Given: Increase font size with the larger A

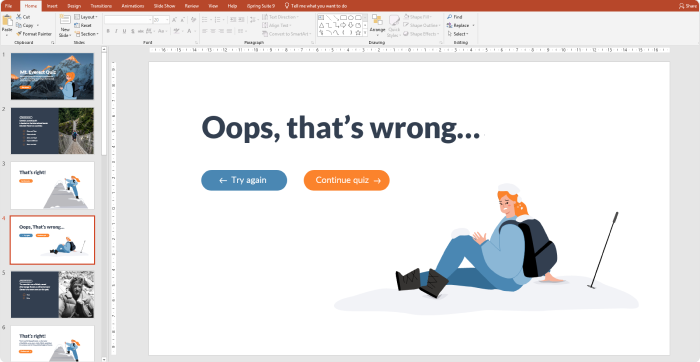Looking at the screenshot, I should point(175,20).
